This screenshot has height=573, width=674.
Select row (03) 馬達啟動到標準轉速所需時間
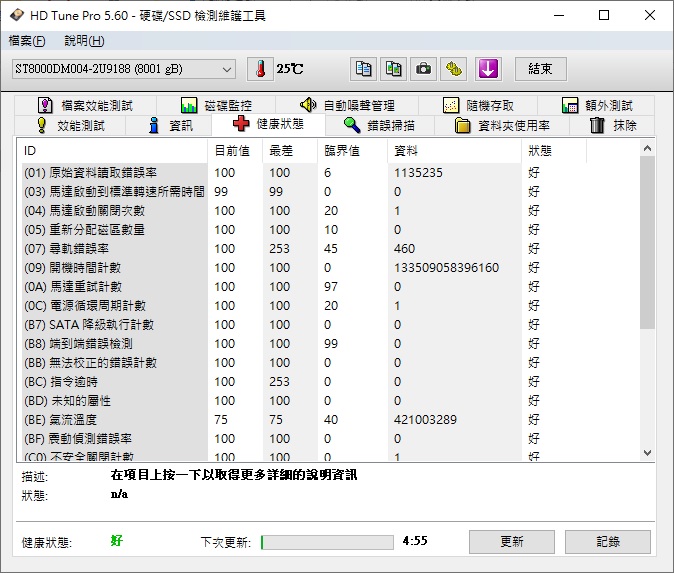(x=331, y=192)
